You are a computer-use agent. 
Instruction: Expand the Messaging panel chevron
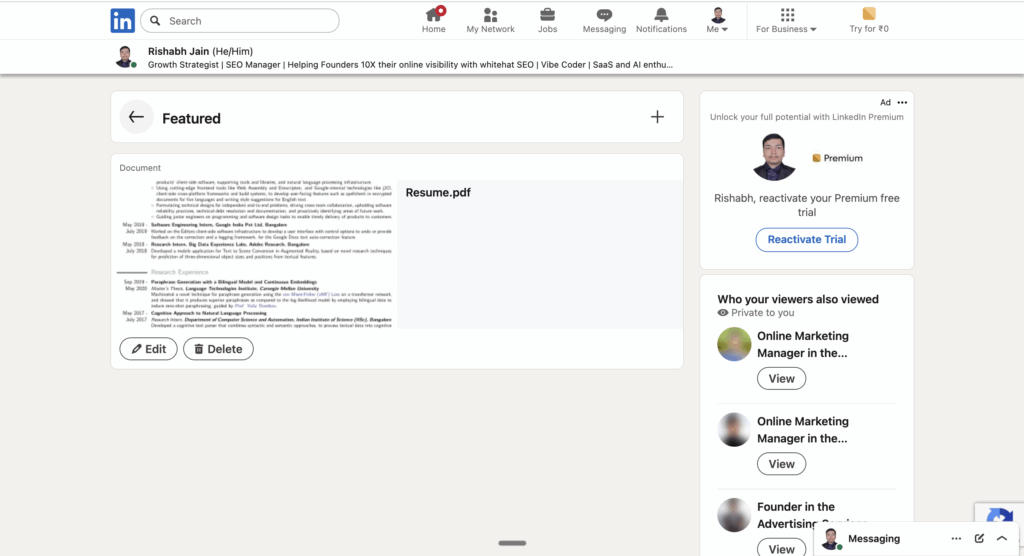pyautogui.click(x=1002, y=538)
